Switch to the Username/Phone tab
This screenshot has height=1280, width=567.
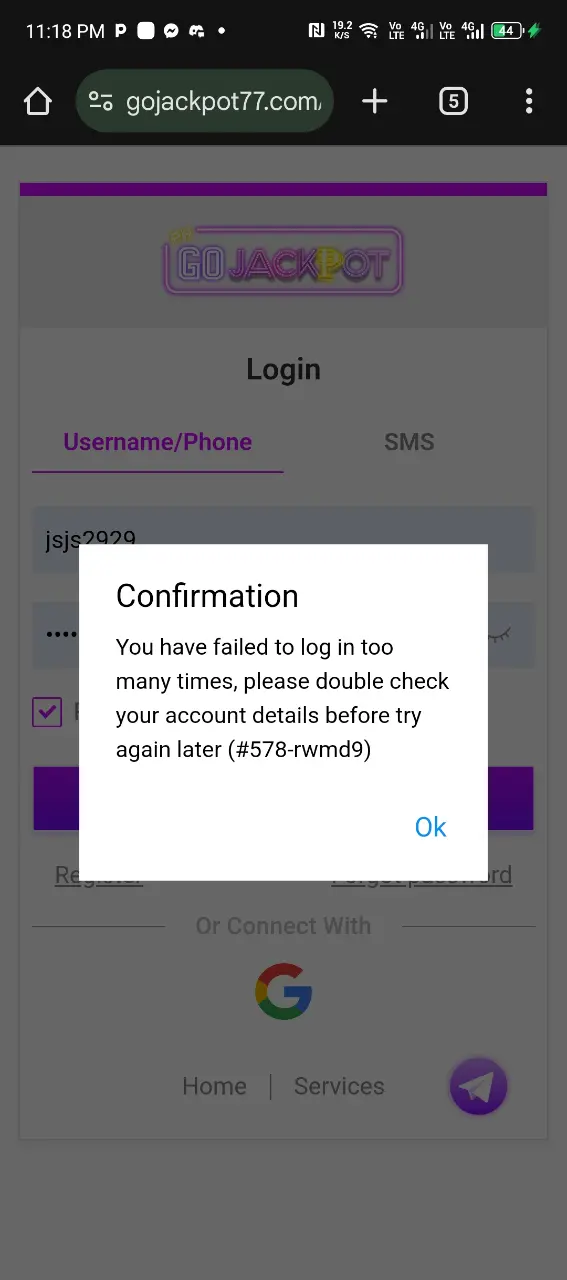coord(158,442)
